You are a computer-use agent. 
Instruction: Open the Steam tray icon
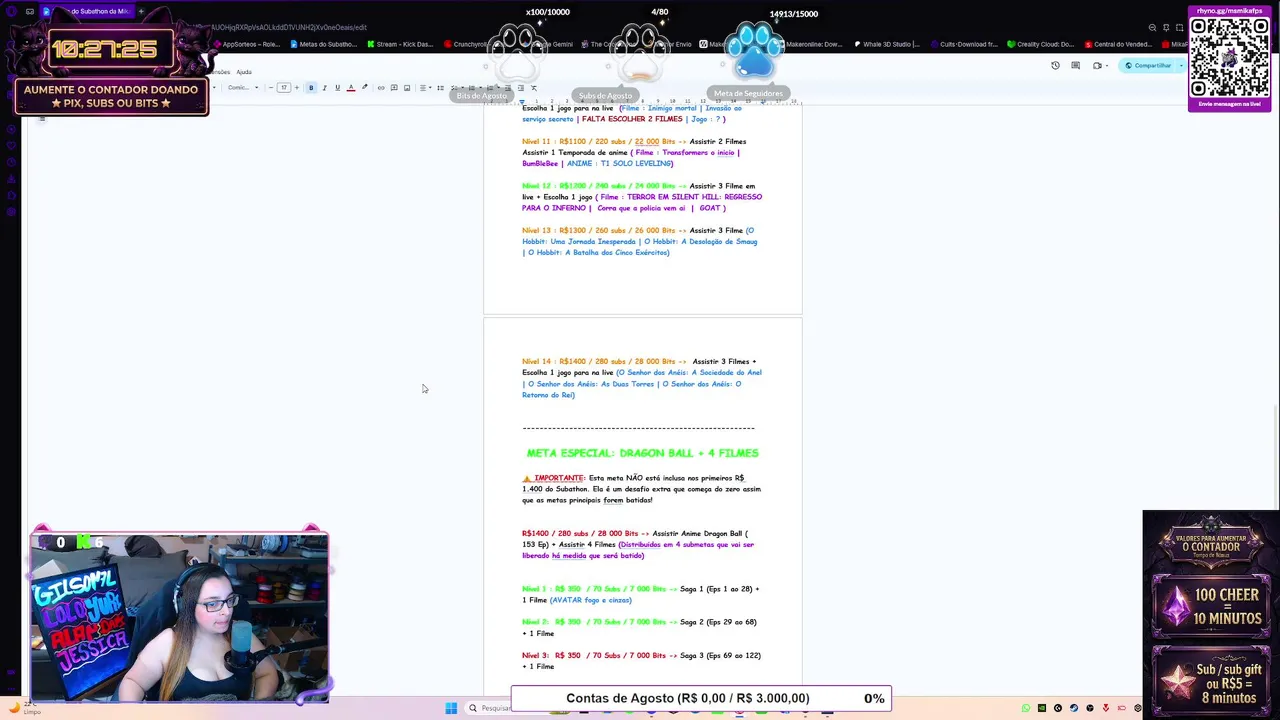tap(1073, 708)
